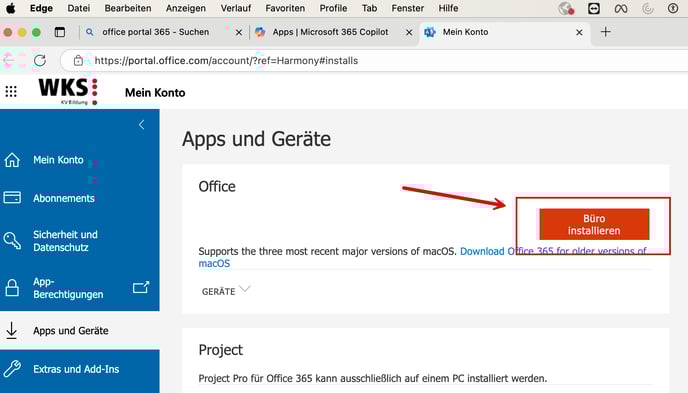Open App-Berechtigungen in the sidebar
The image size is (688, 393).
(68, 288)
